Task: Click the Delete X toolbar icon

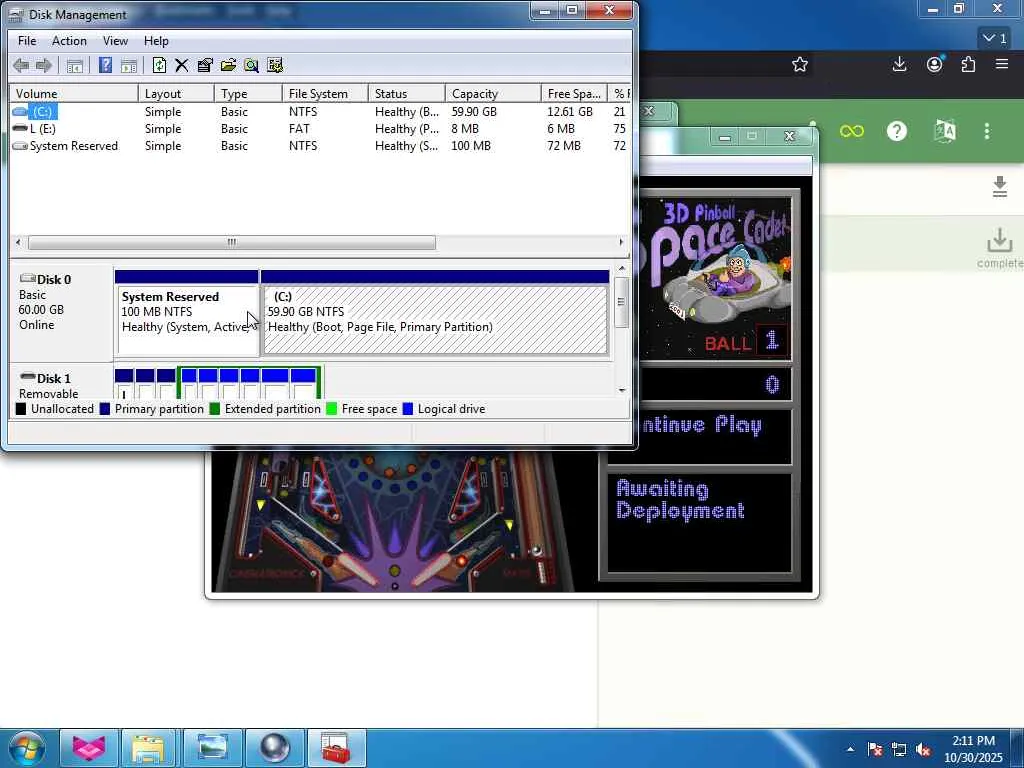Action: (182, 65)
